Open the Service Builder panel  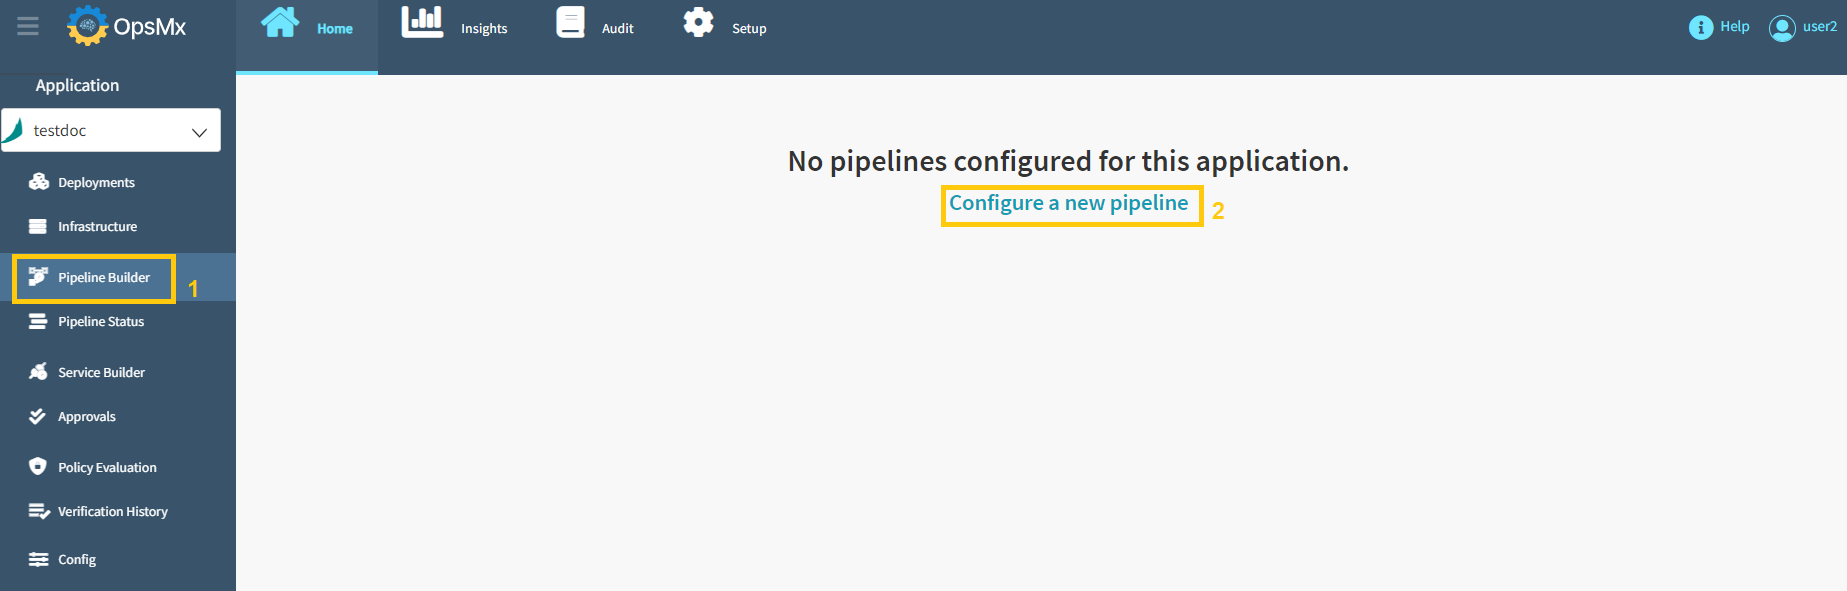coord(99,371)
